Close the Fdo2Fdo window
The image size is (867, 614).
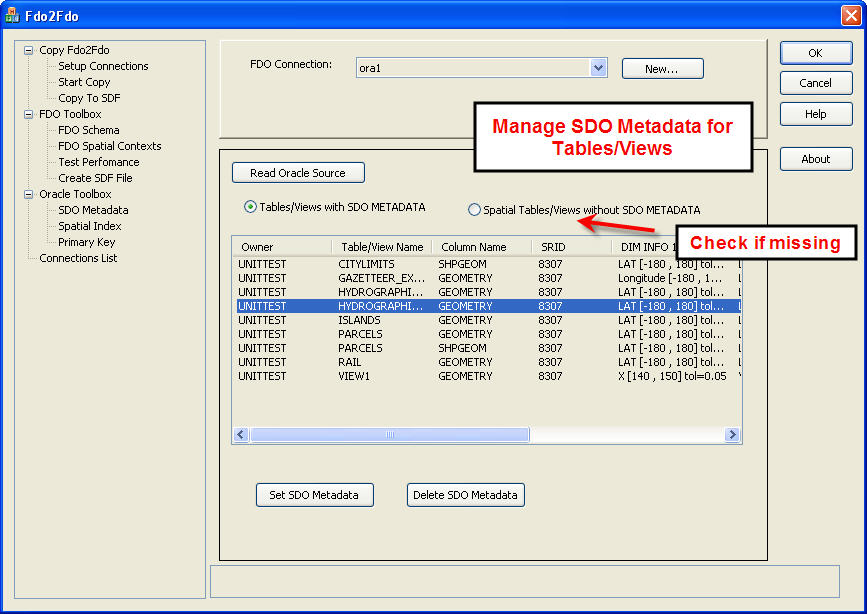click(852, 15)
